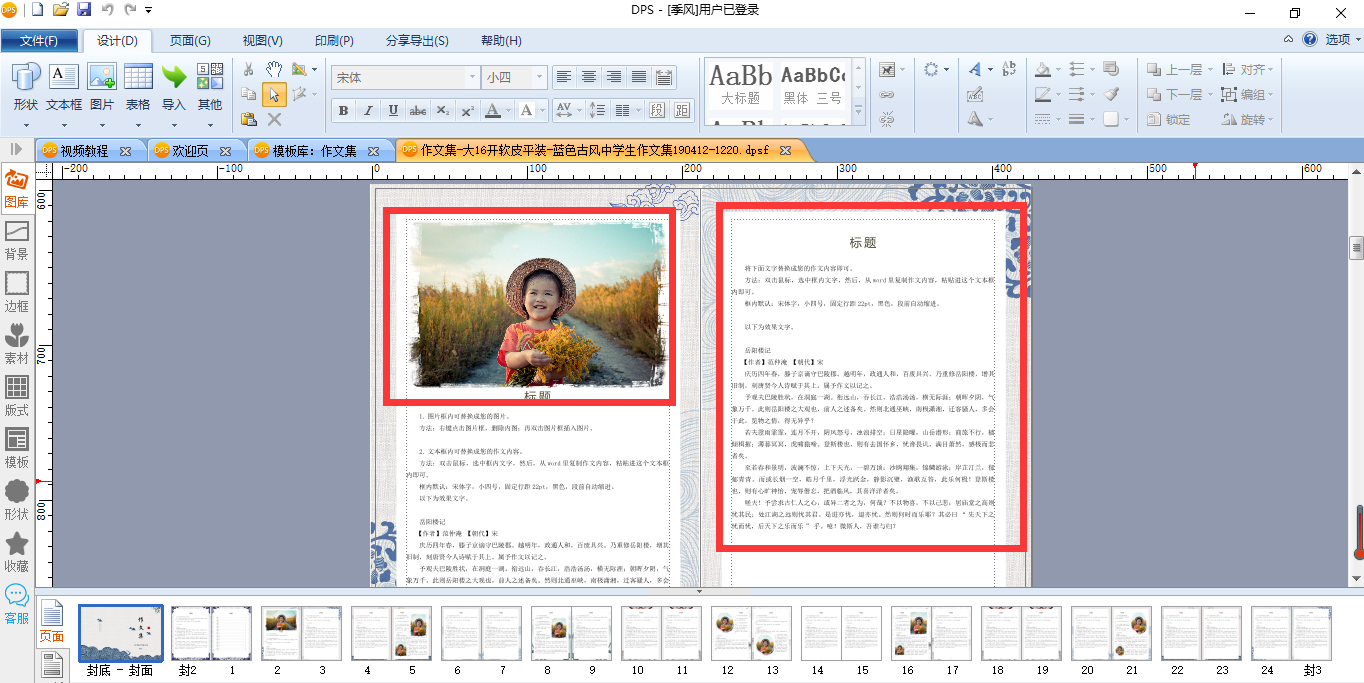
Task: Toggle italic text formatting
Action: 368,110
